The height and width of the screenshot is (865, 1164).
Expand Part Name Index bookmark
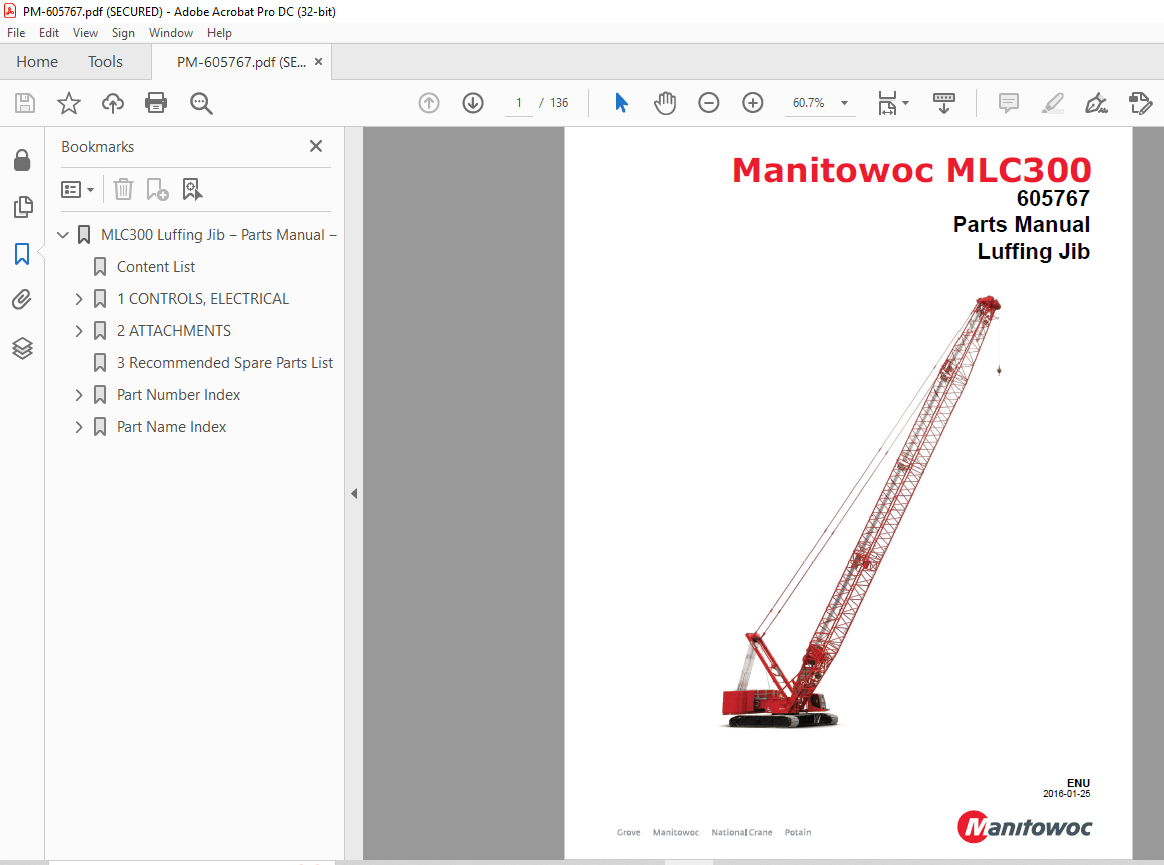click(79, 427)
